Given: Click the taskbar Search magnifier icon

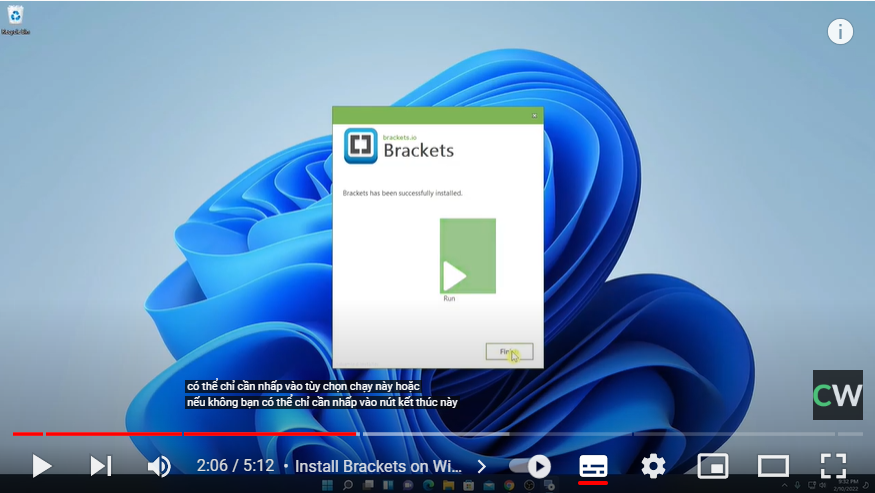Looking at the screenshot, I should tap(348, 485).
